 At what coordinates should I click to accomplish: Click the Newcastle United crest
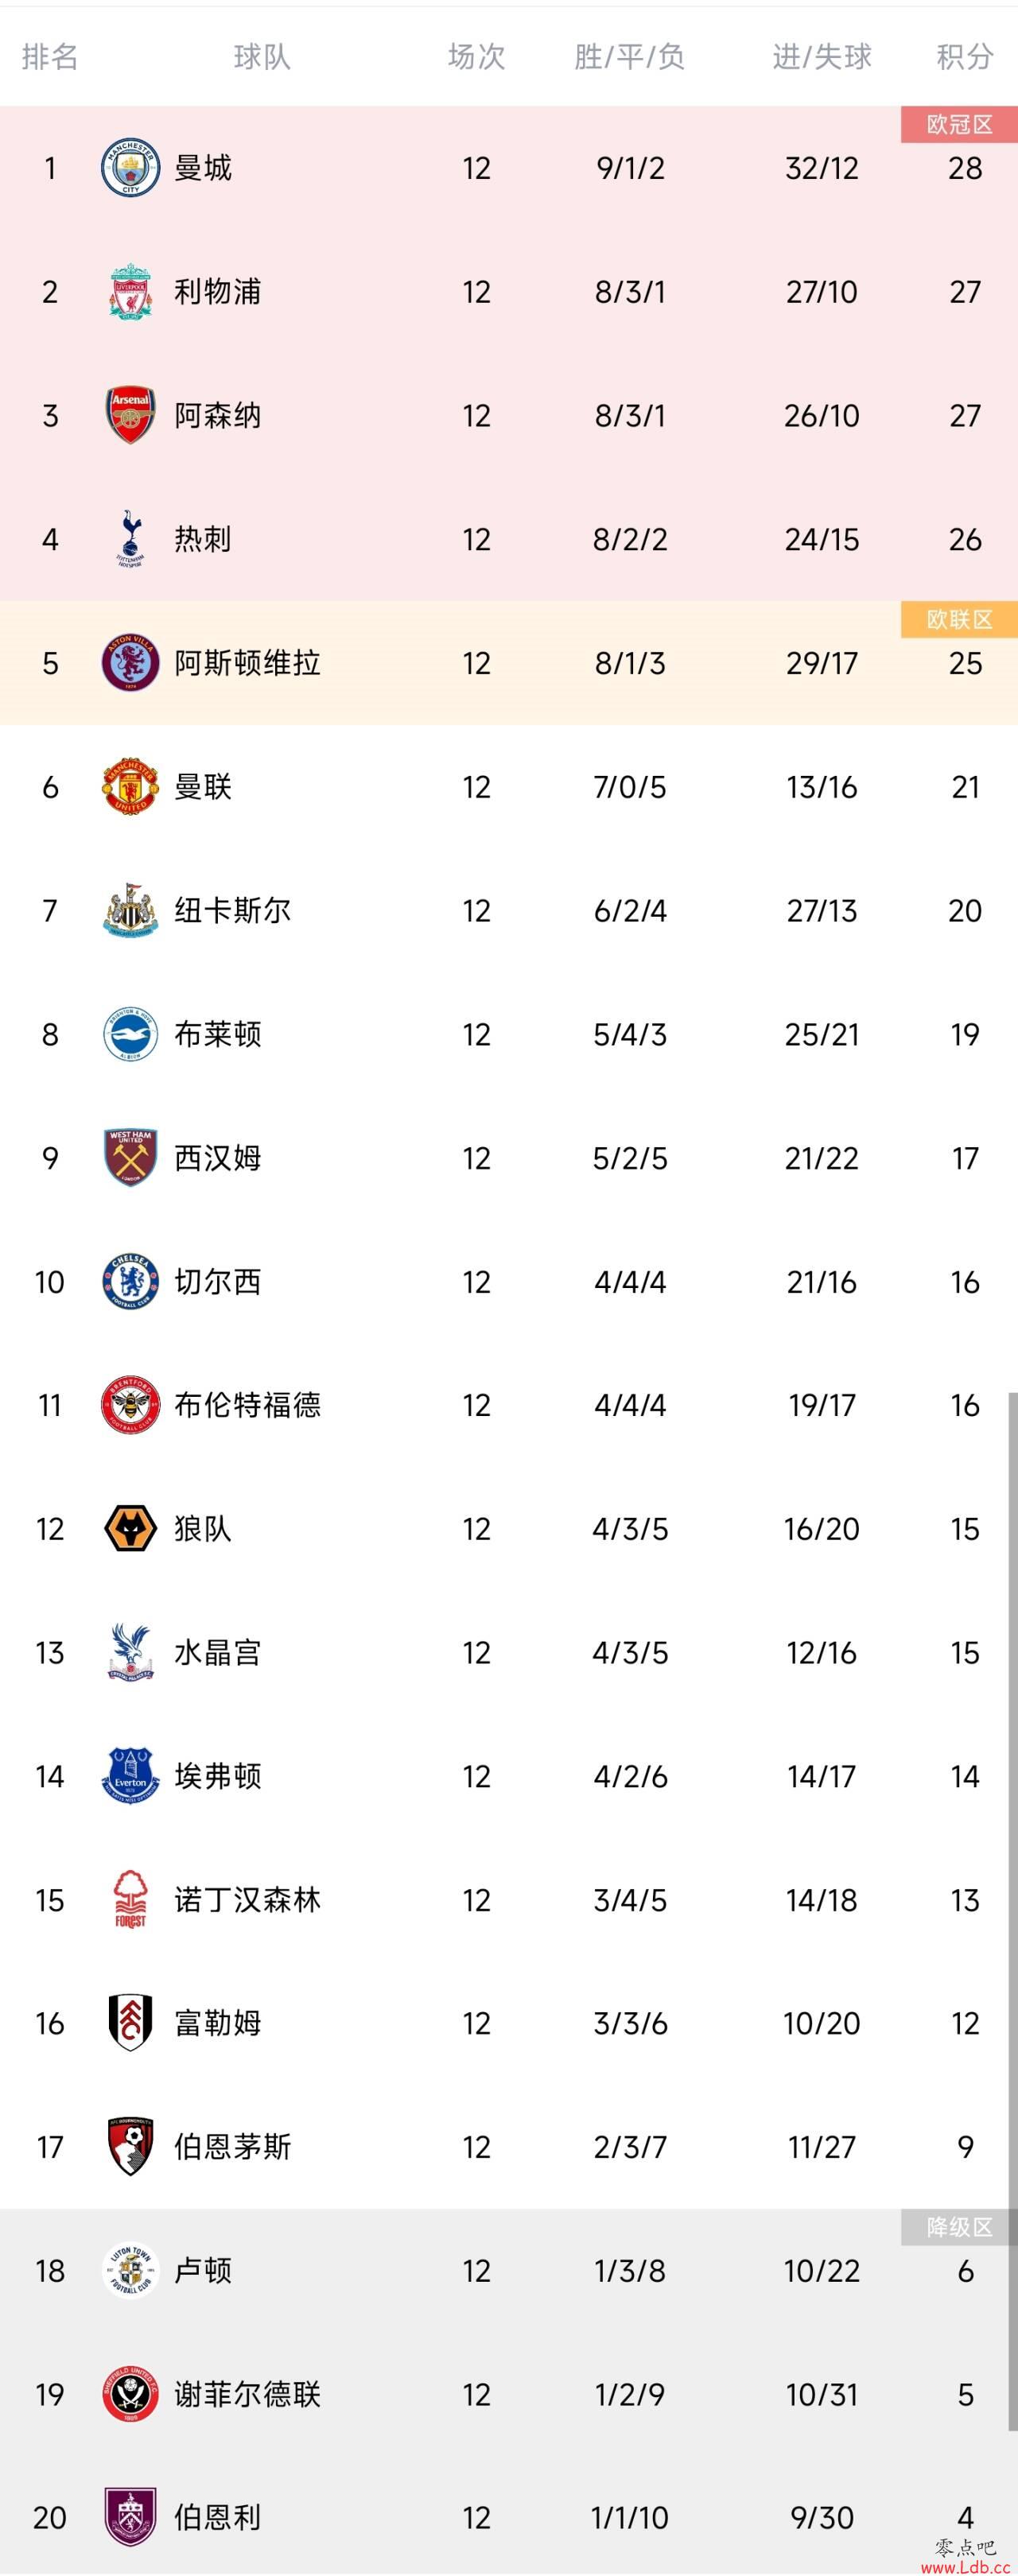point(130,910)
